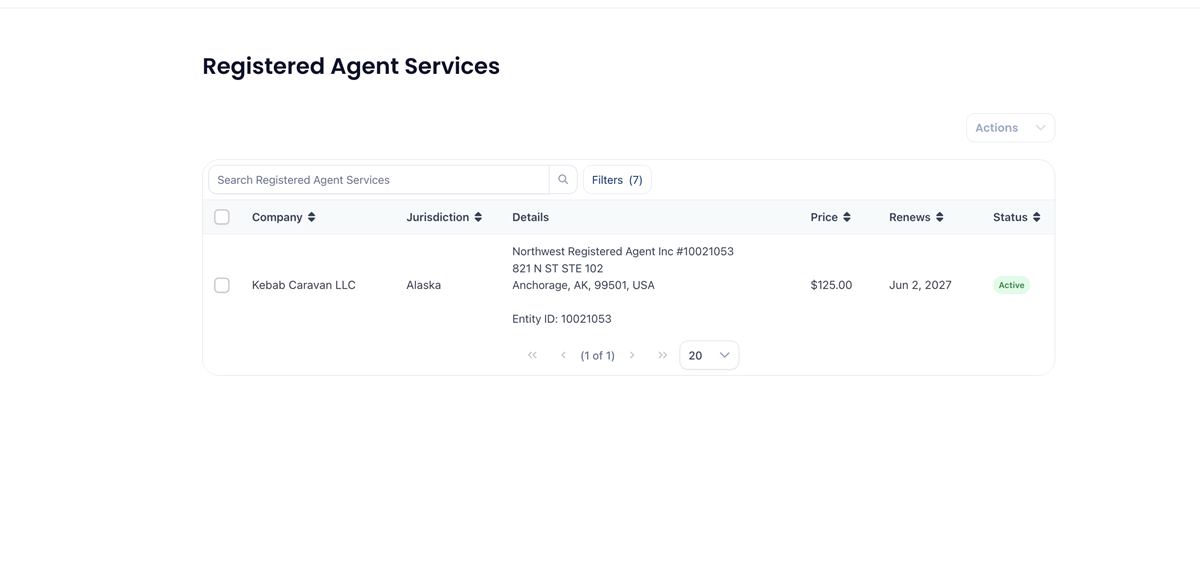This screenshot has height=580, width=1200.
Task: Click Anchorage, AK, 99501, USA text
Action: 584,285
